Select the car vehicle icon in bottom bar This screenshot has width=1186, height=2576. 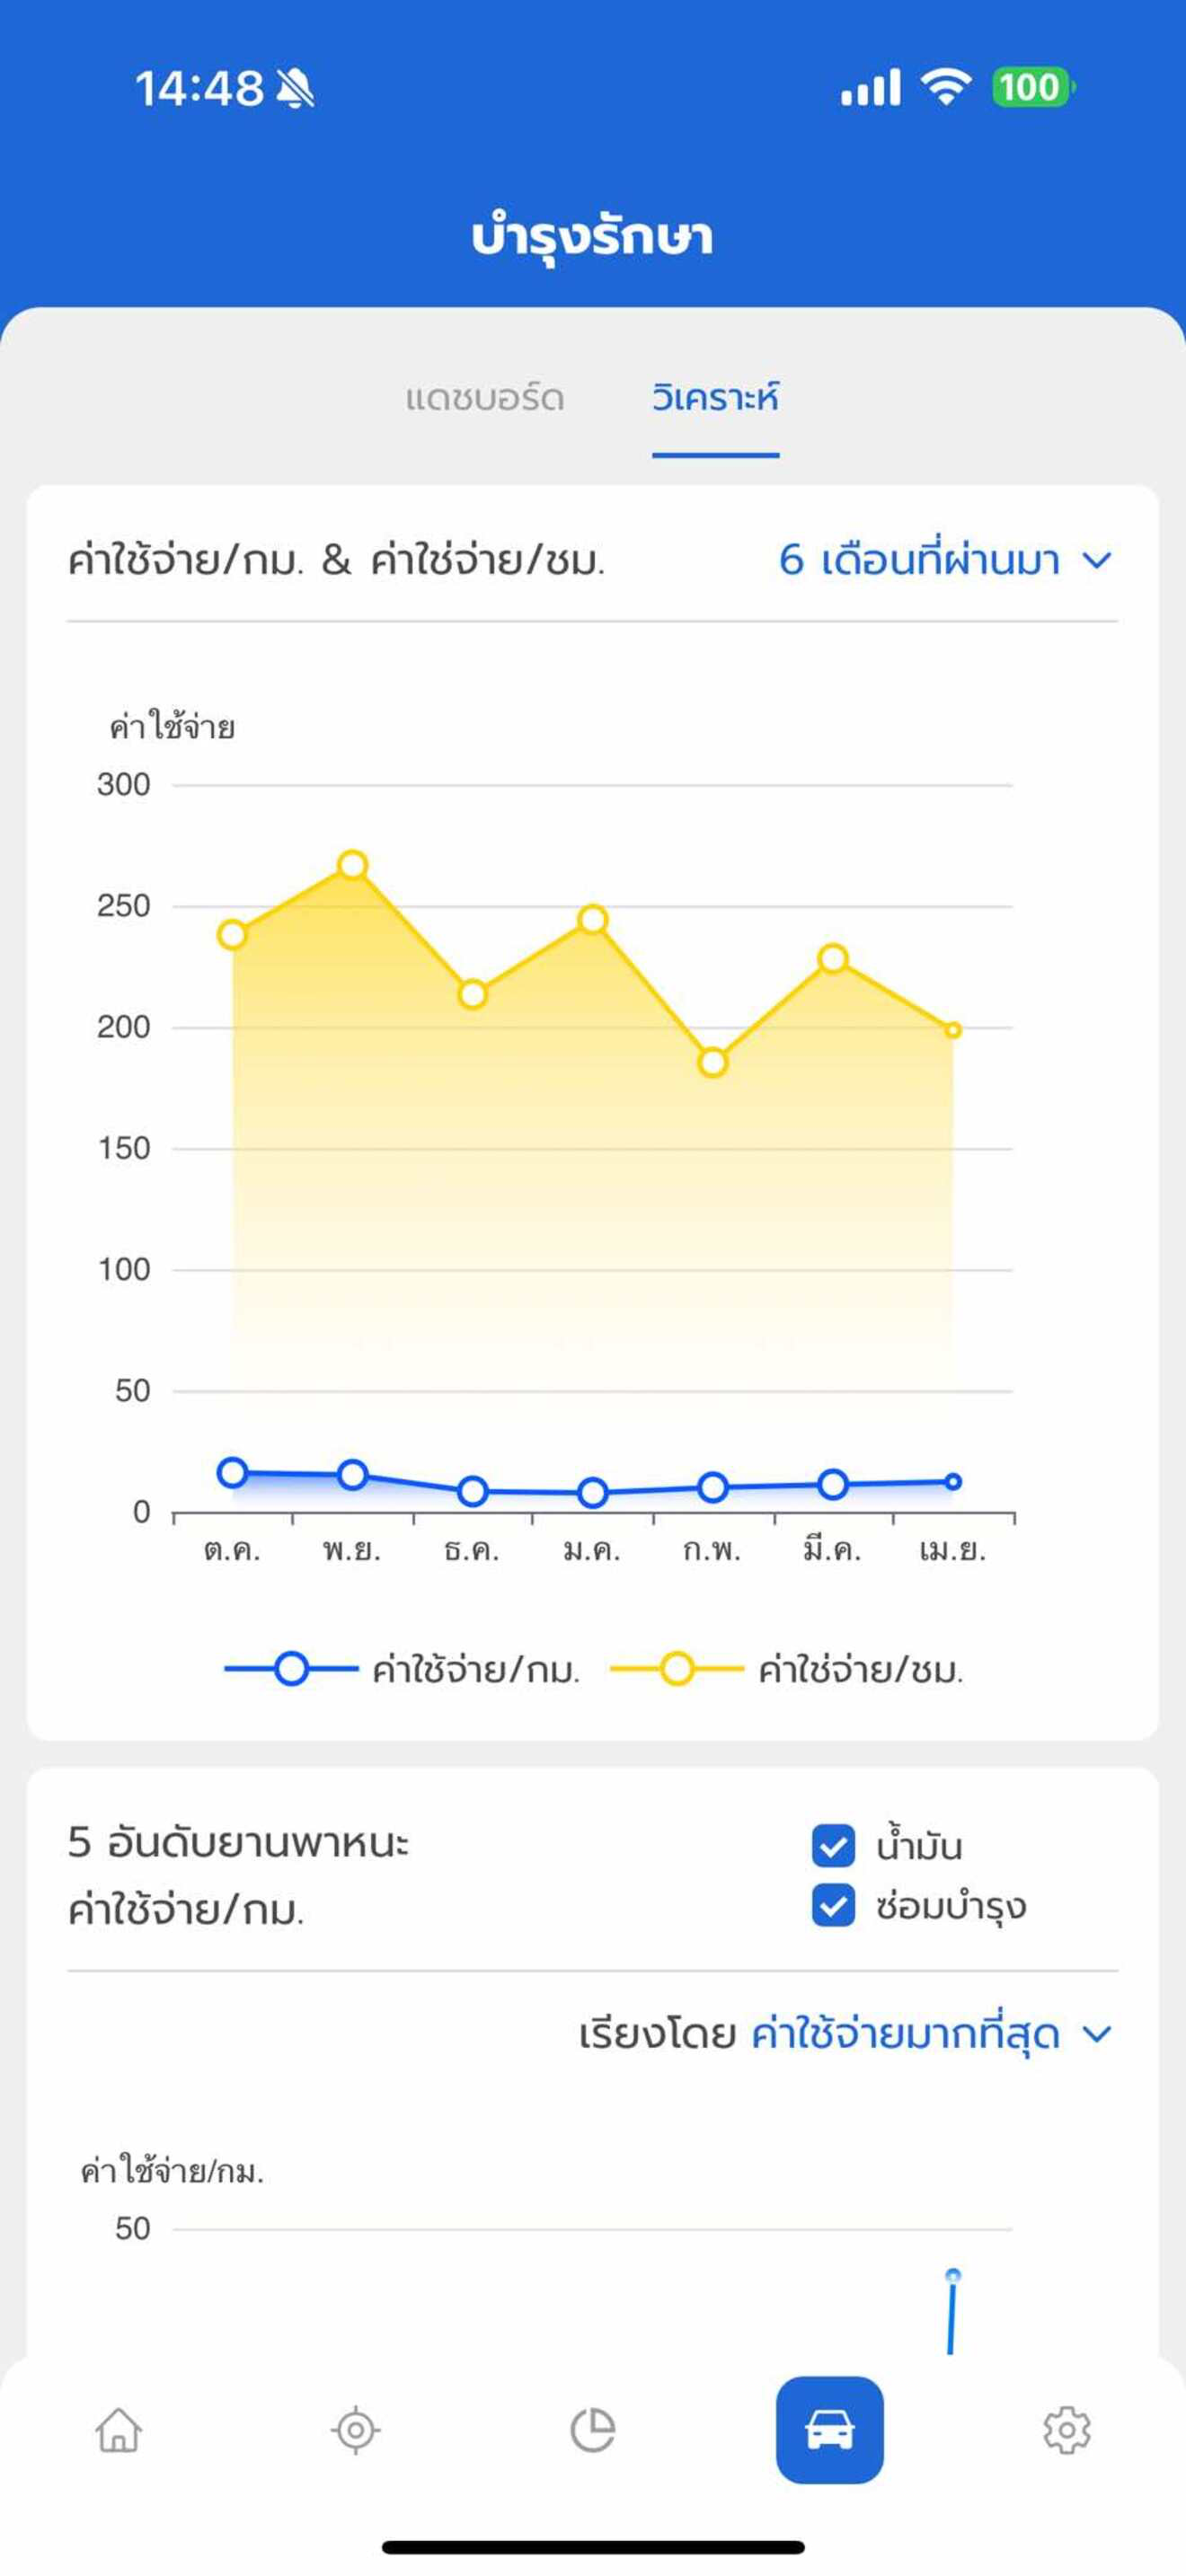point(829,2429)
